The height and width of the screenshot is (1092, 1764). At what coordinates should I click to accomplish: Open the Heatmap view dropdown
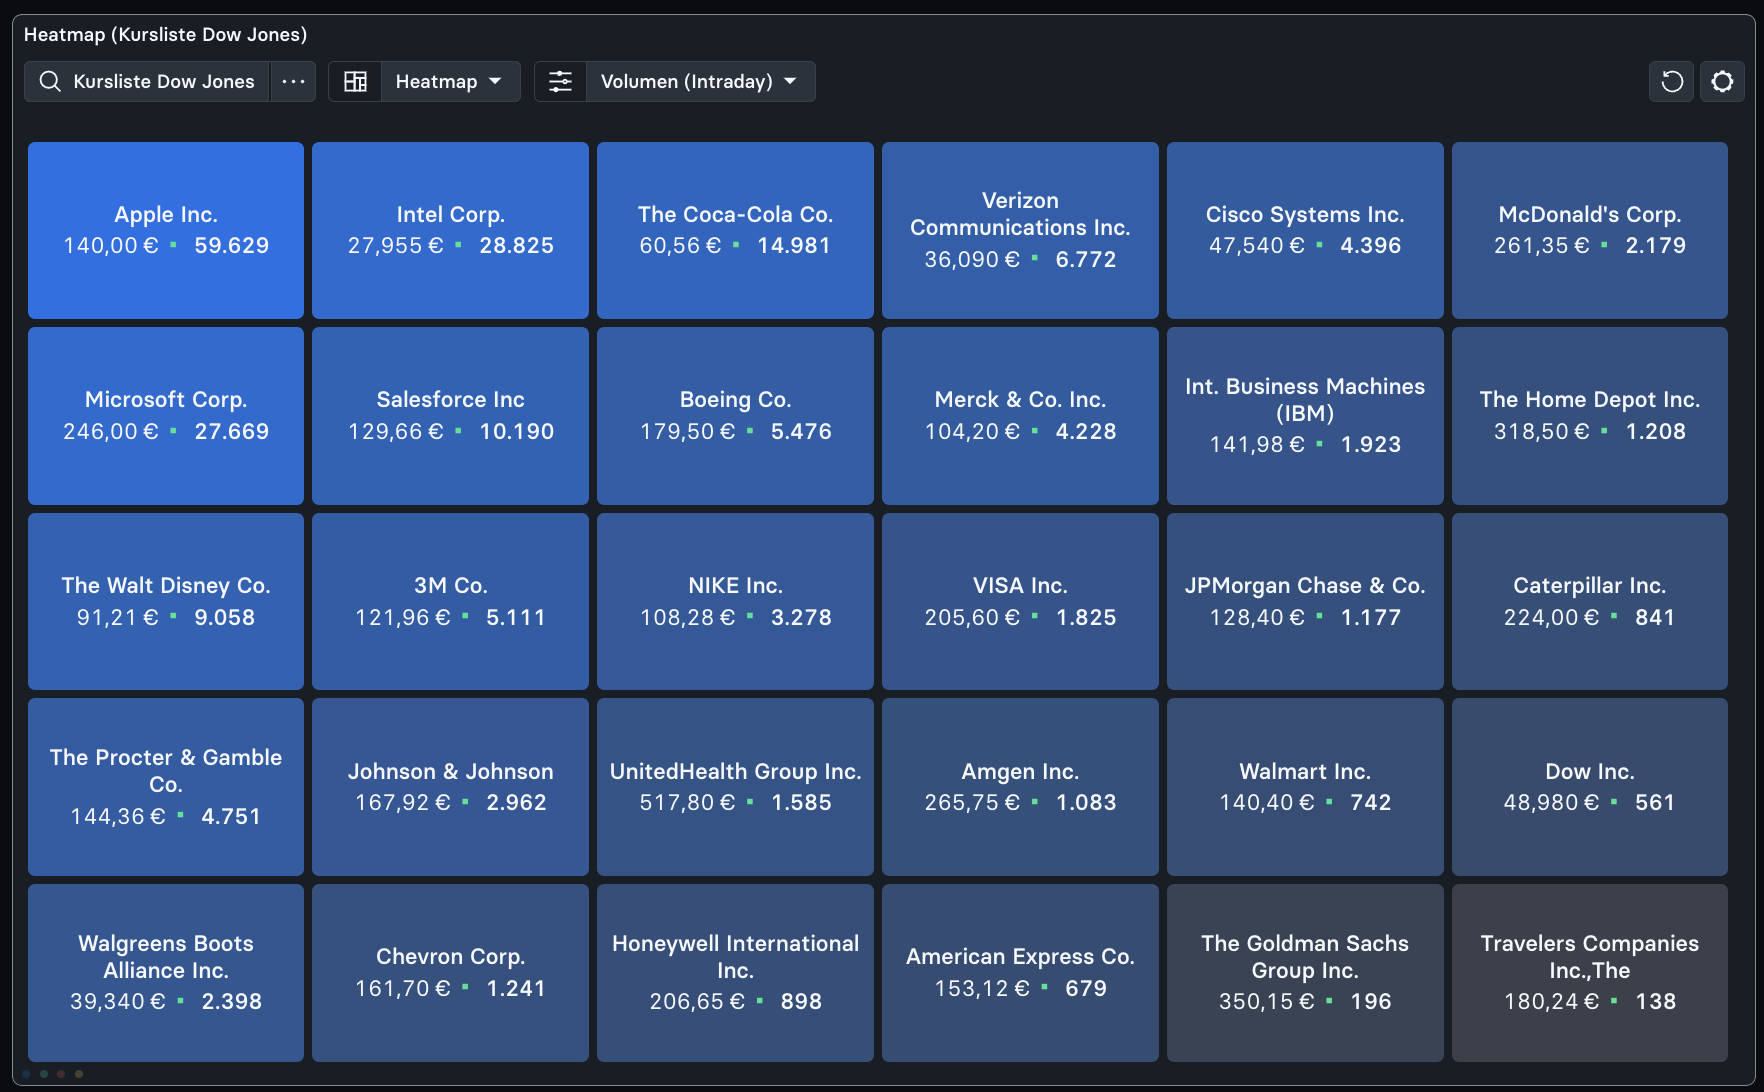coord(450,81)
